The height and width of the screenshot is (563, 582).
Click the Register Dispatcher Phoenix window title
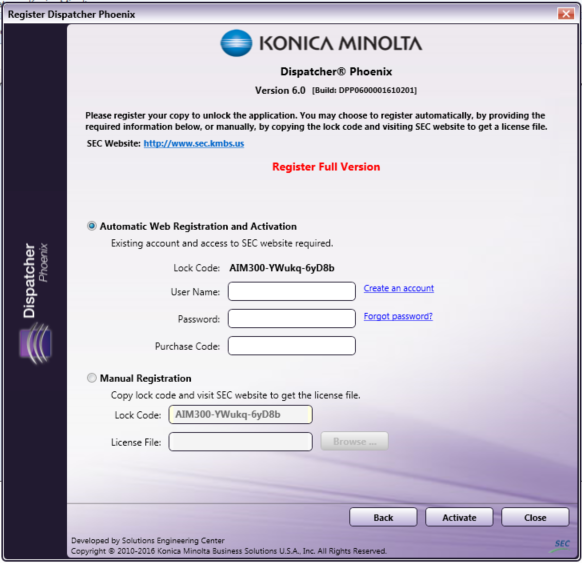[x=71, y=14]
